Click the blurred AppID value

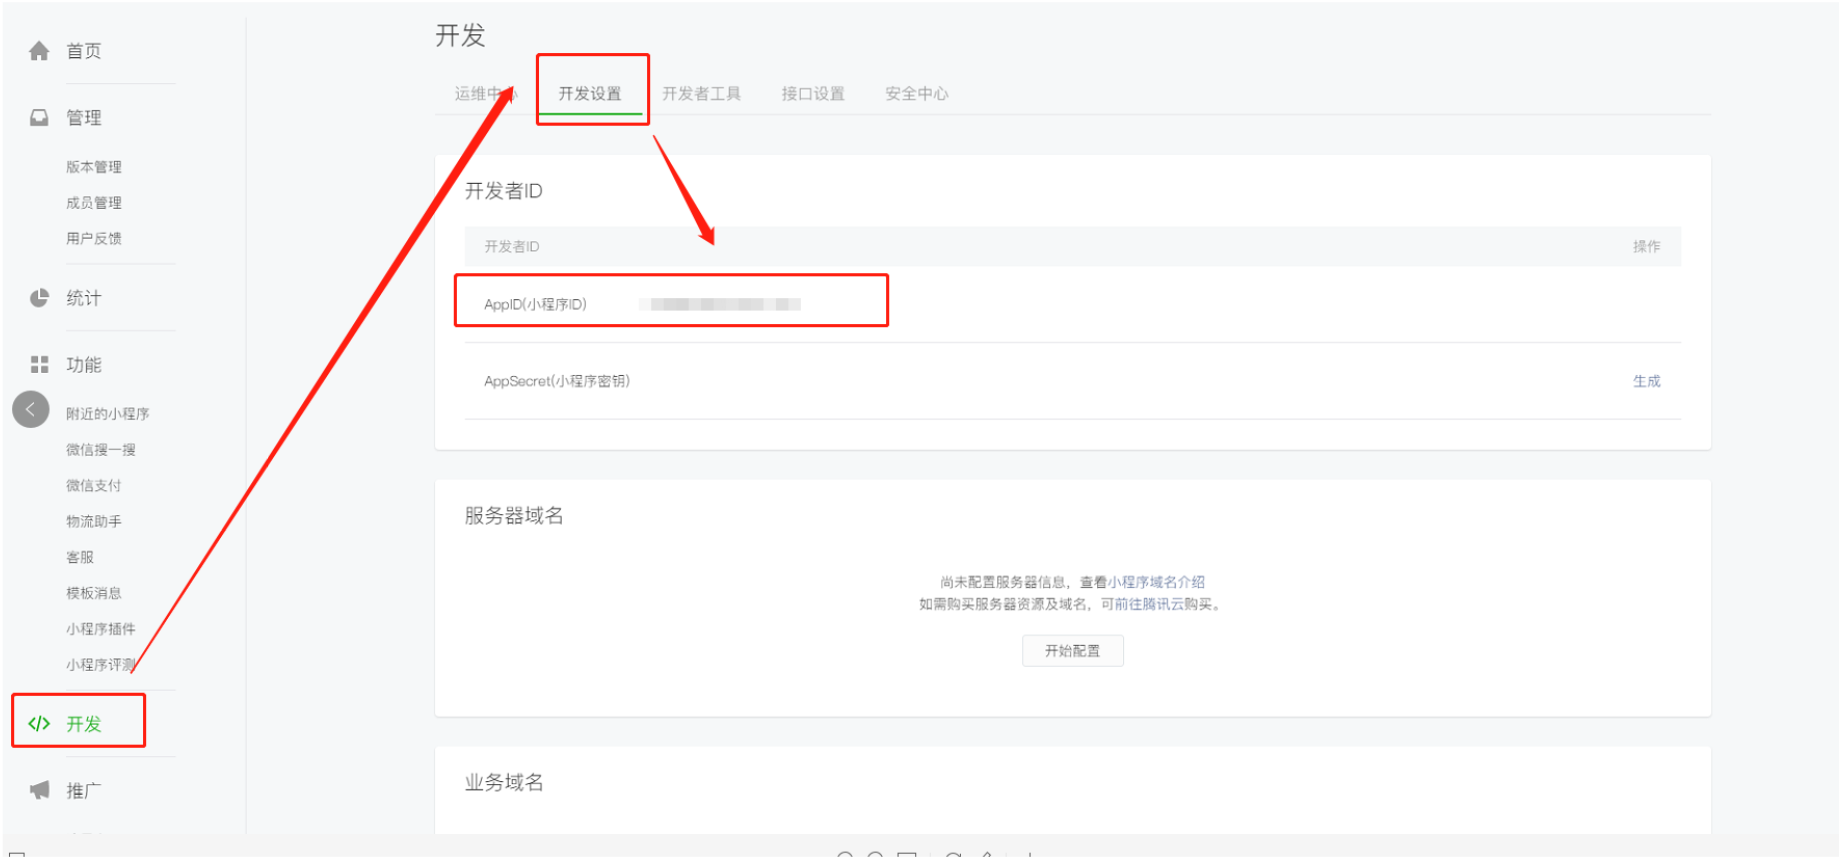click(720, 304)
